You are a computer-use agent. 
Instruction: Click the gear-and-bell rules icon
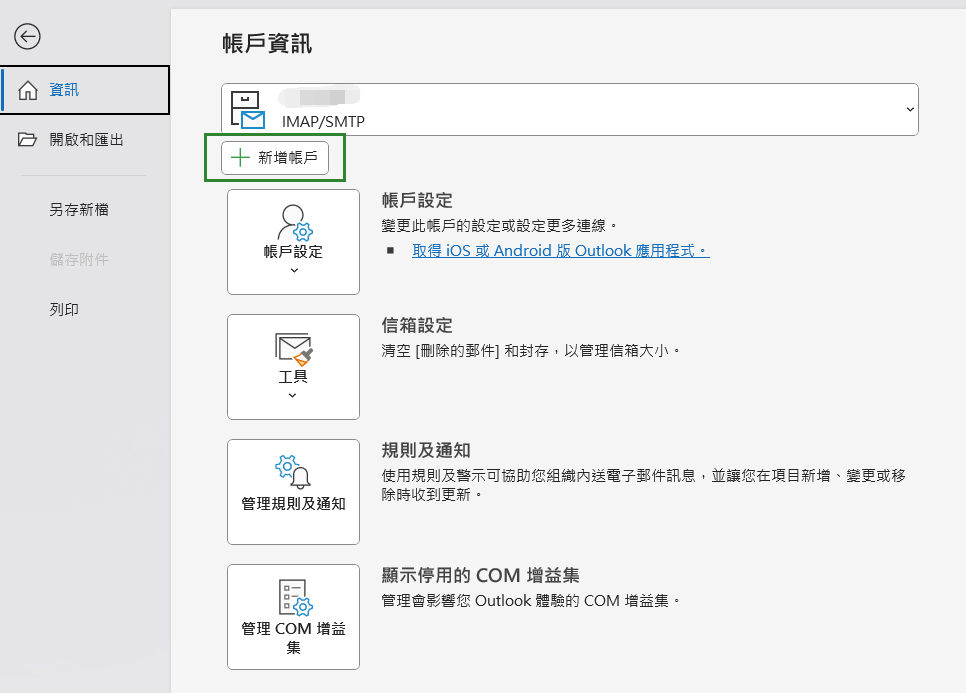[x=294, y=472]
